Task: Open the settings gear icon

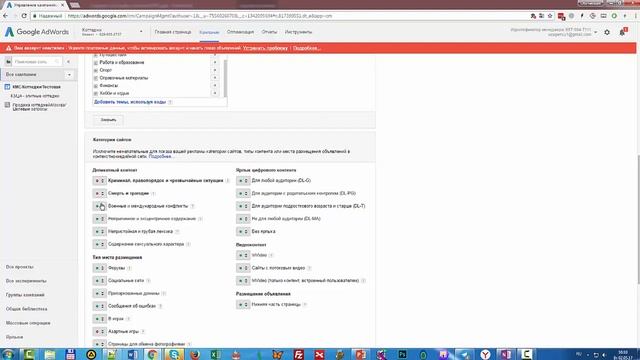Action: tap(607, 32)
